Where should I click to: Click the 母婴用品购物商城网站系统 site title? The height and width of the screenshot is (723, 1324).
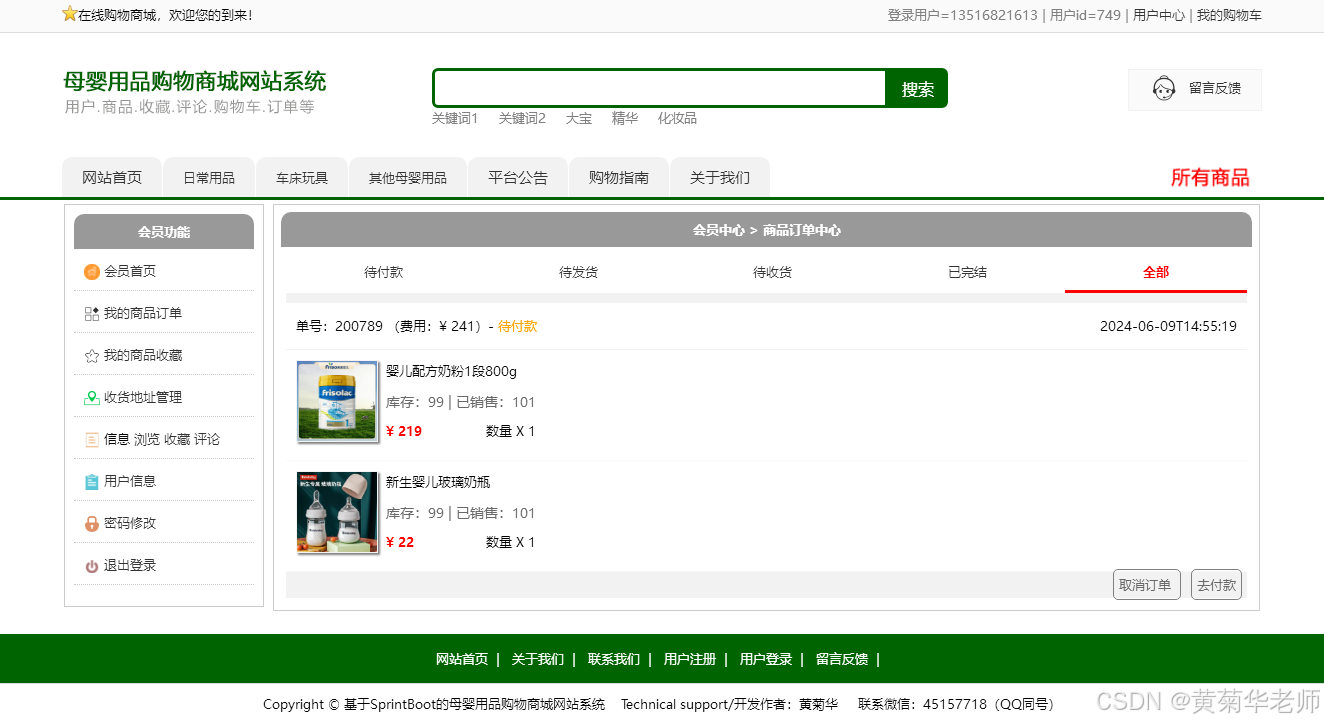(x=195, y=81)
